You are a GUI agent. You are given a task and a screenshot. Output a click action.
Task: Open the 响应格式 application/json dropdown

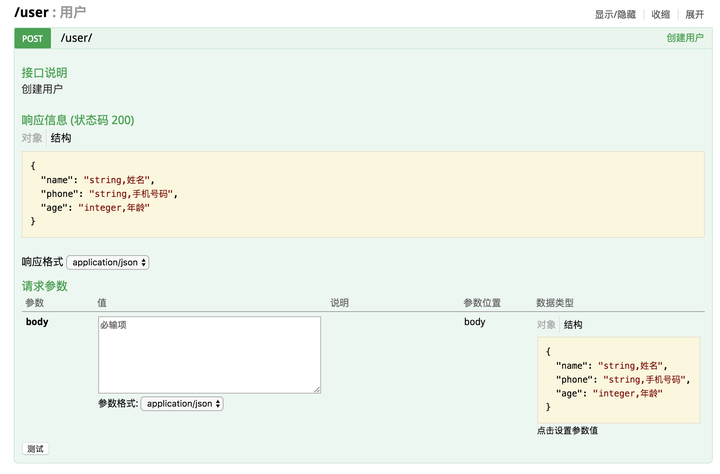(x=108, y=262)
